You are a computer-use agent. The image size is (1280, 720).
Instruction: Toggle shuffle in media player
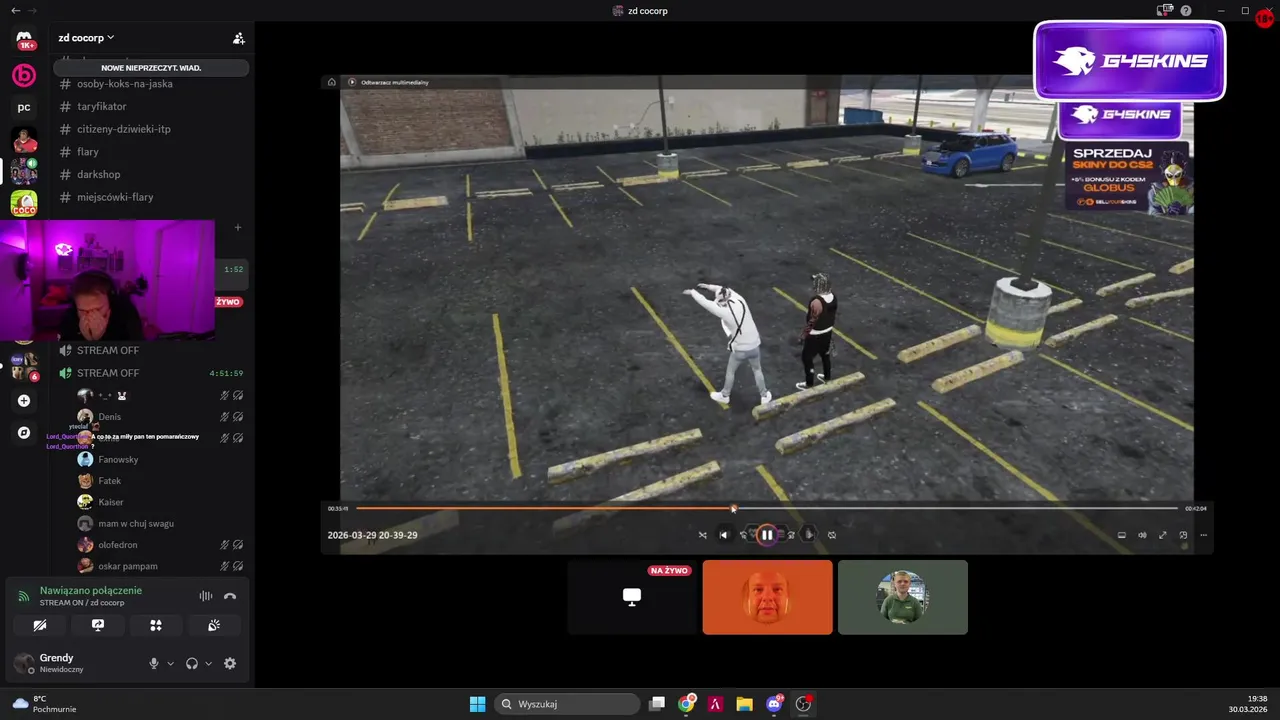702,535
